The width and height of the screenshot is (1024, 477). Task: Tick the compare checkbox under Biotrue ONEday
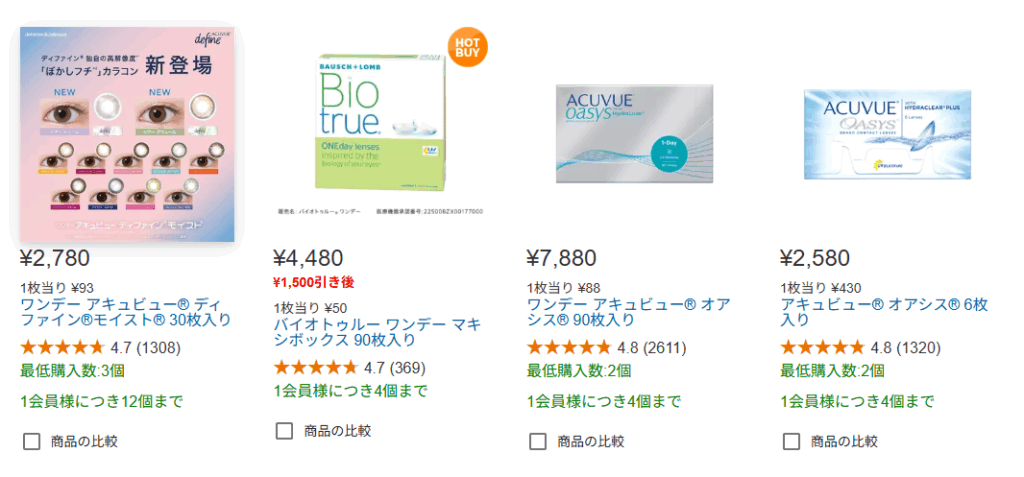point(284,431)
